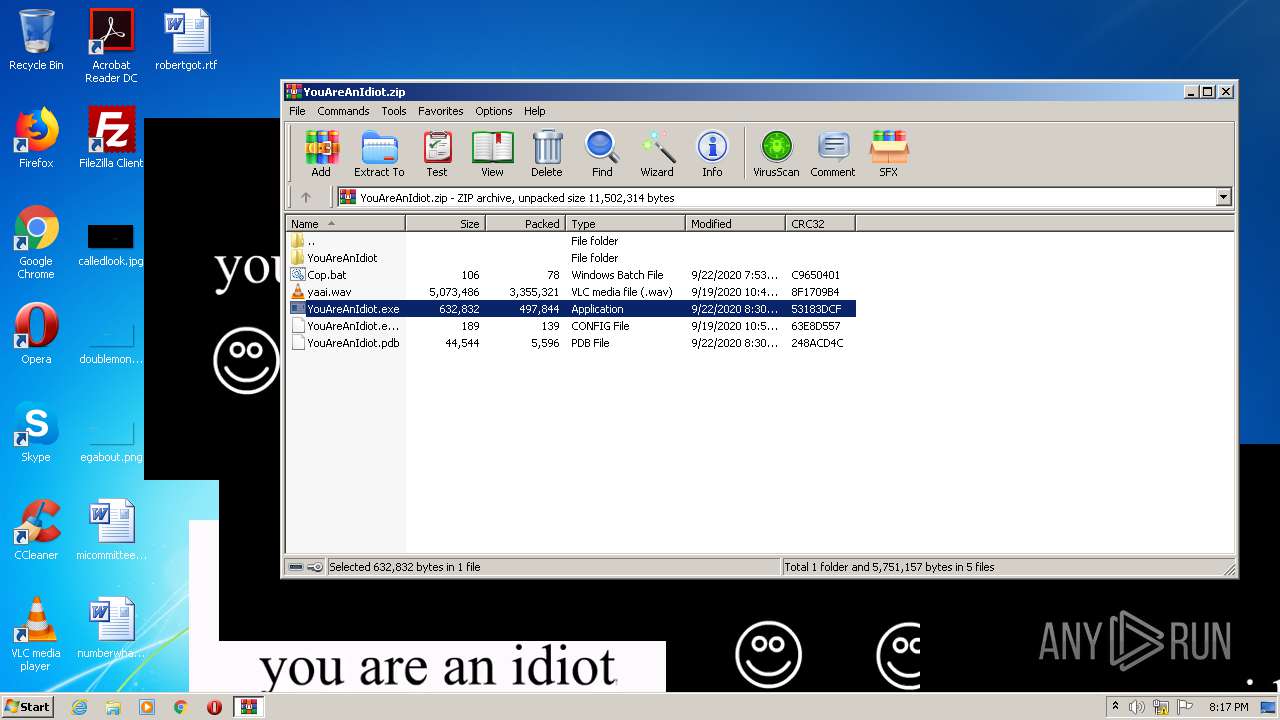
Task: Click the SFX toolbar icon
Action: click(x=888, y=154)
